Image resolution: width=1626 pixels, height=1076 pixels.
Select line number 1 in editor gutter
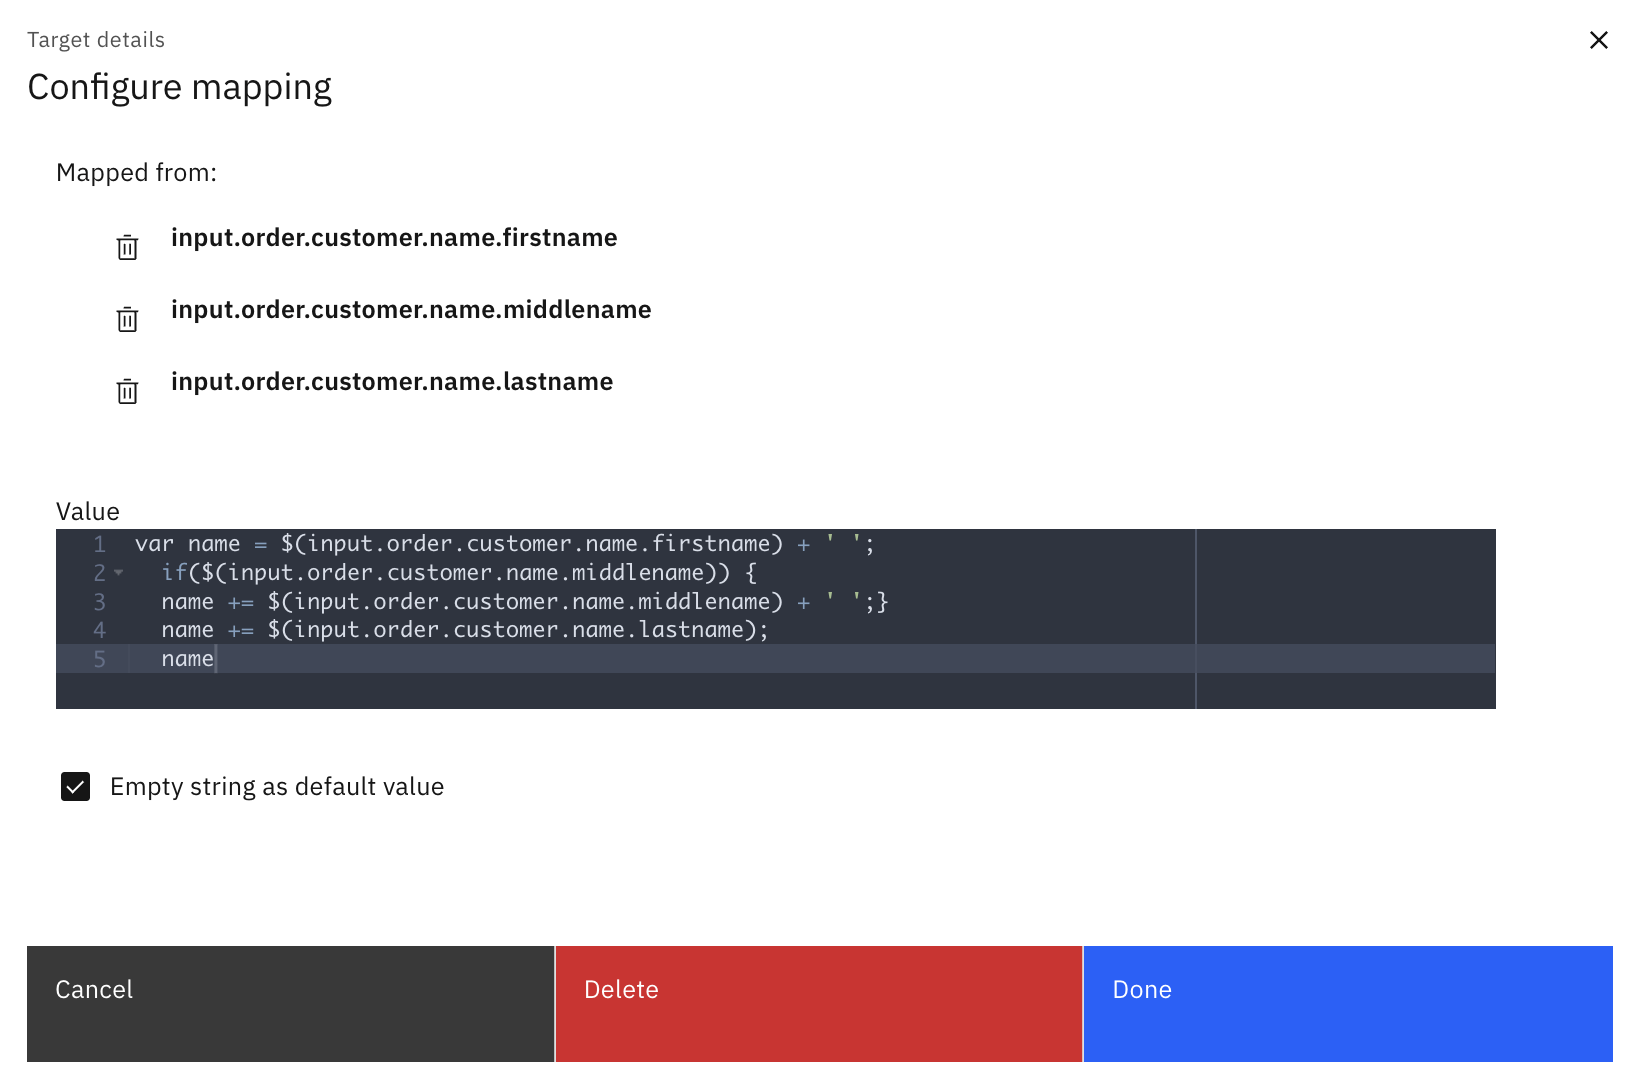click(x=100, y=544)
